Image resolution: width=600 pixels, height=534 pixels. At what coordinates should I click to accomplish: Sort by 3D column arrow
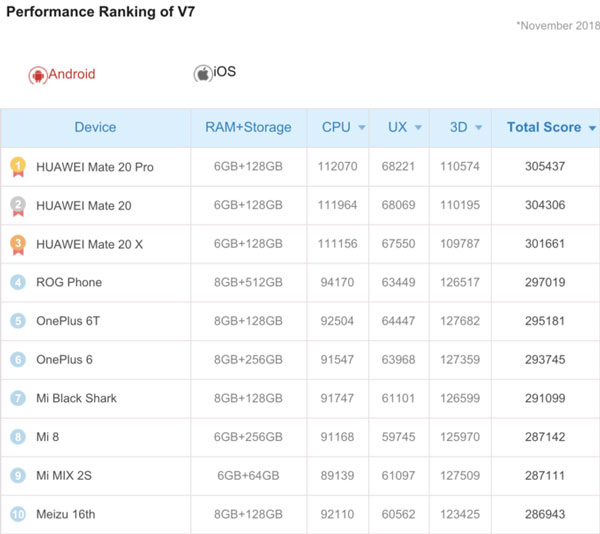point(479,128)
